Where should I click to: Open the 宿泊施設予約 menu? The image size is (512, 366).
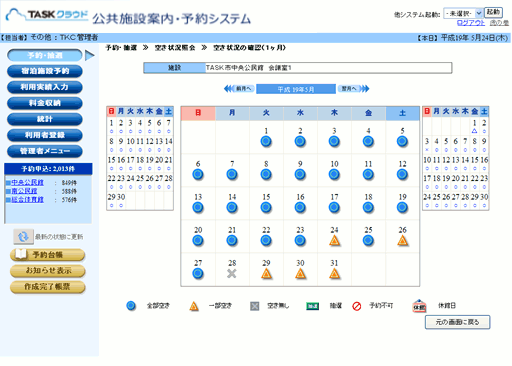[x=45, y=71]
